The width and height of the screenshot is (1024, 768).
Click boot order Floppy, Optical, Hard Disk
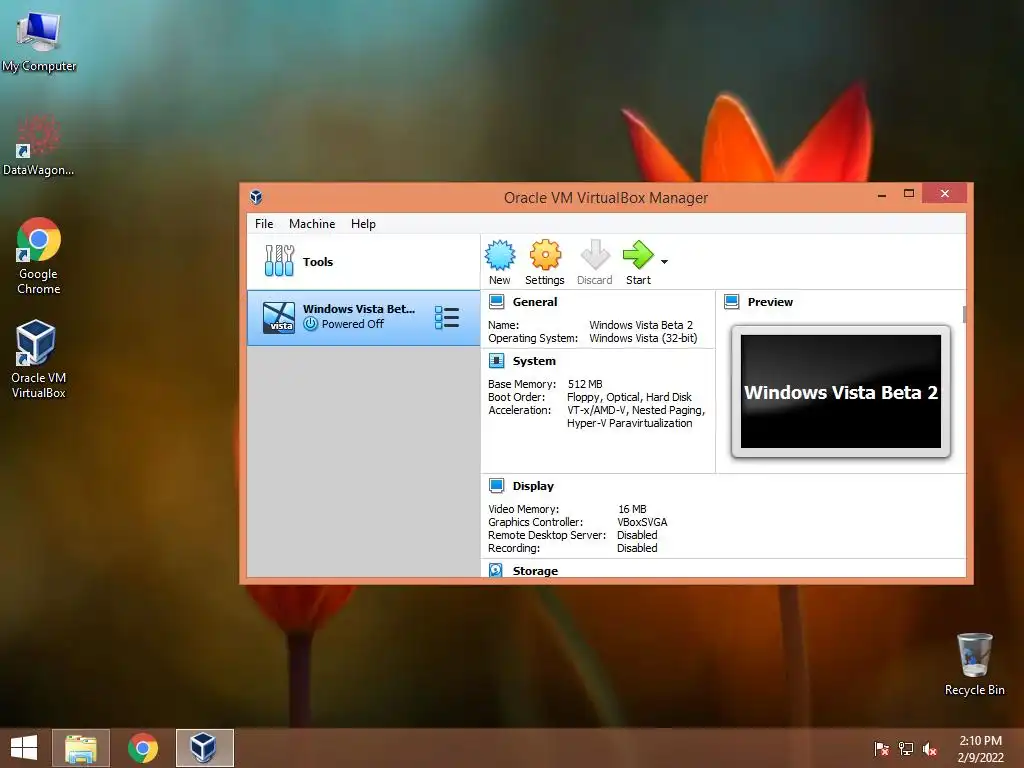point(630,397)
